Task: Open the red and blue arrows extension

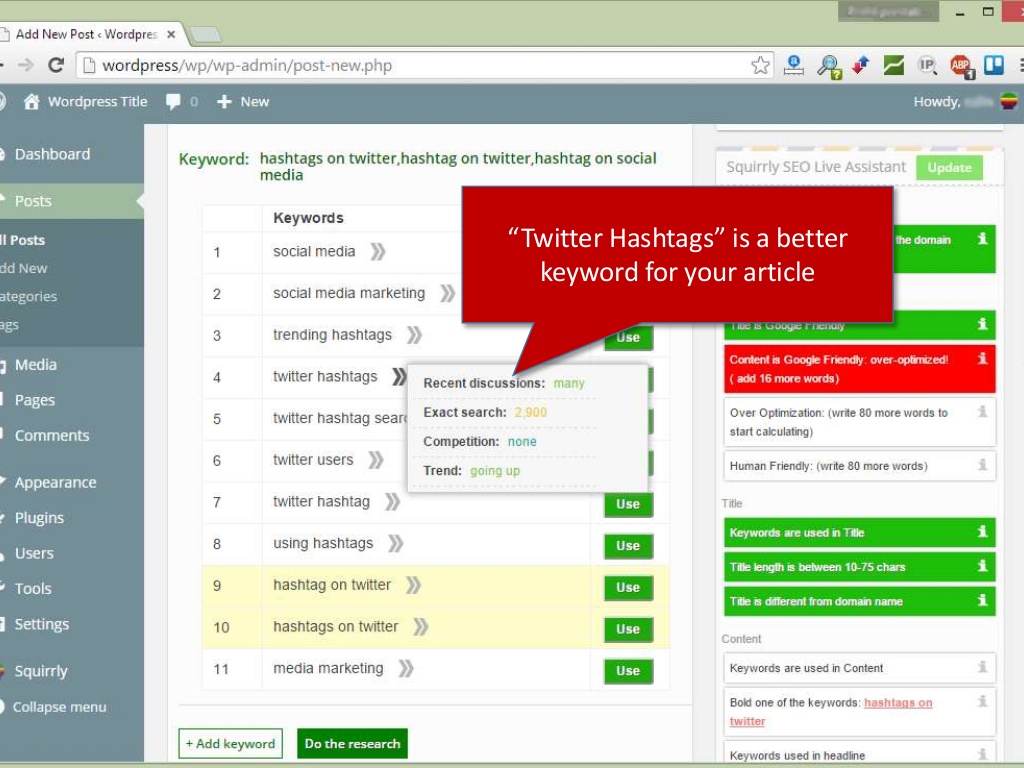Action: (x=861, y=65)
